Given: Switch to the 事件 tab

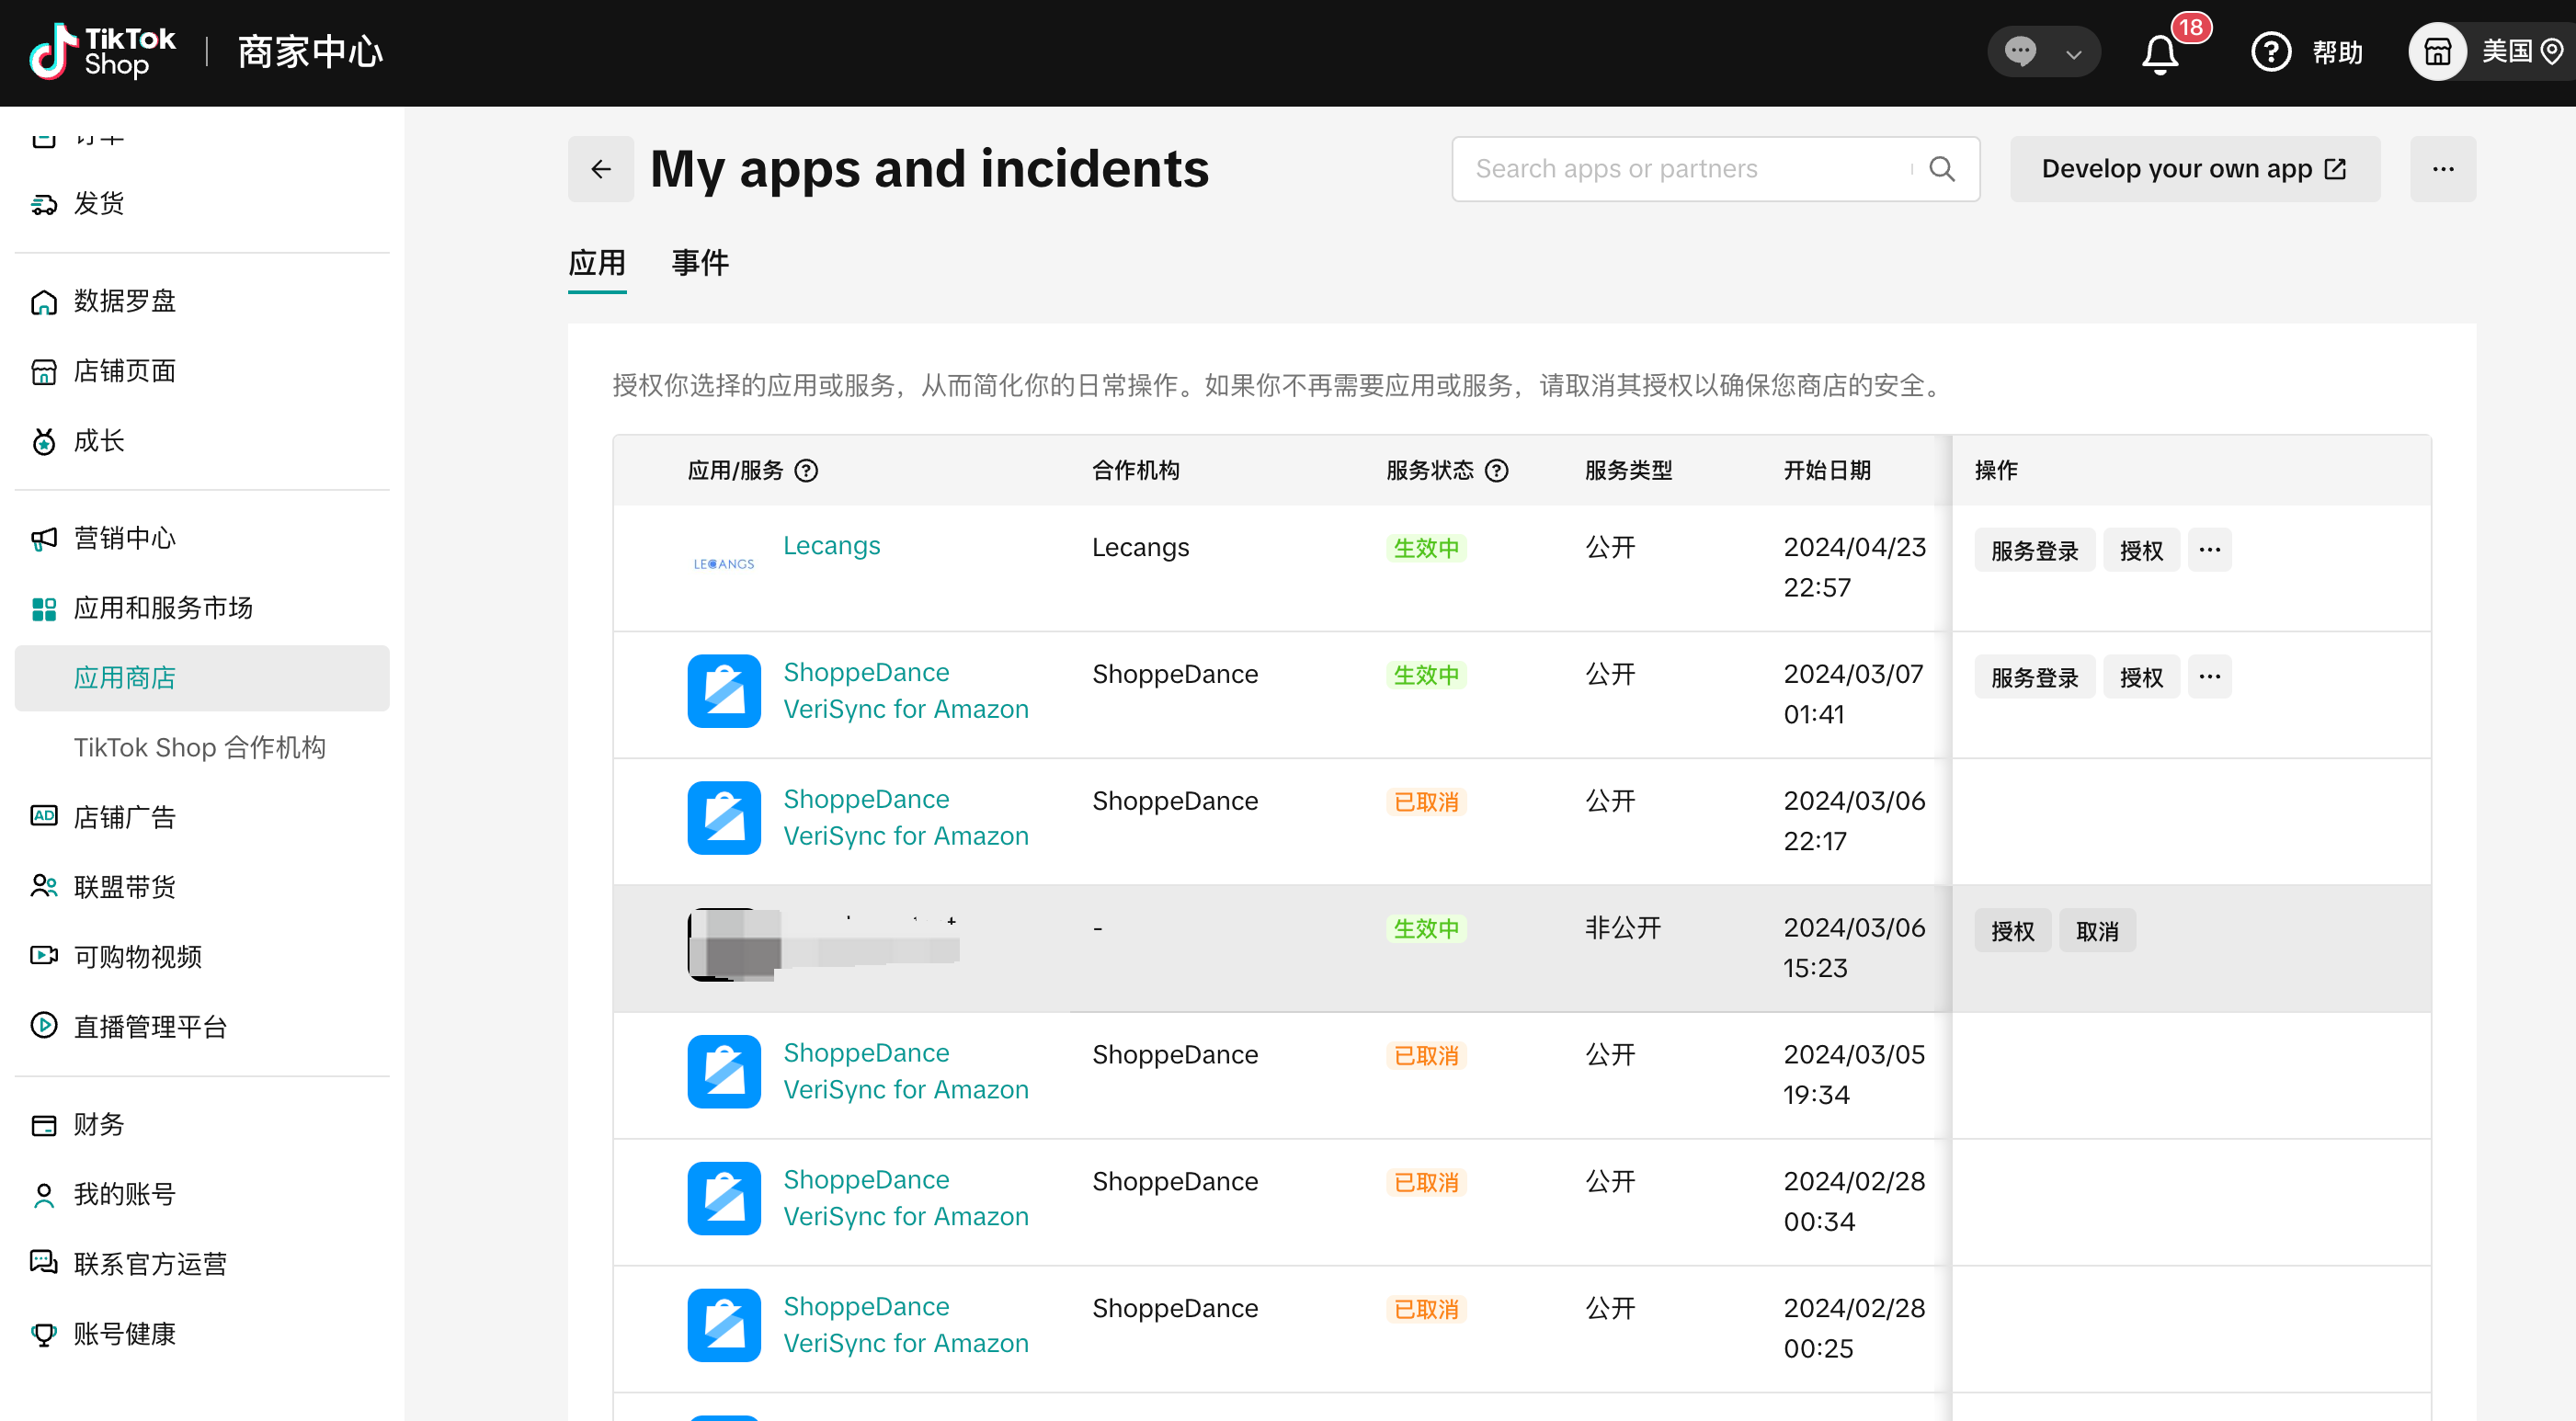Looking at the screenshot, I should (700, 263).
